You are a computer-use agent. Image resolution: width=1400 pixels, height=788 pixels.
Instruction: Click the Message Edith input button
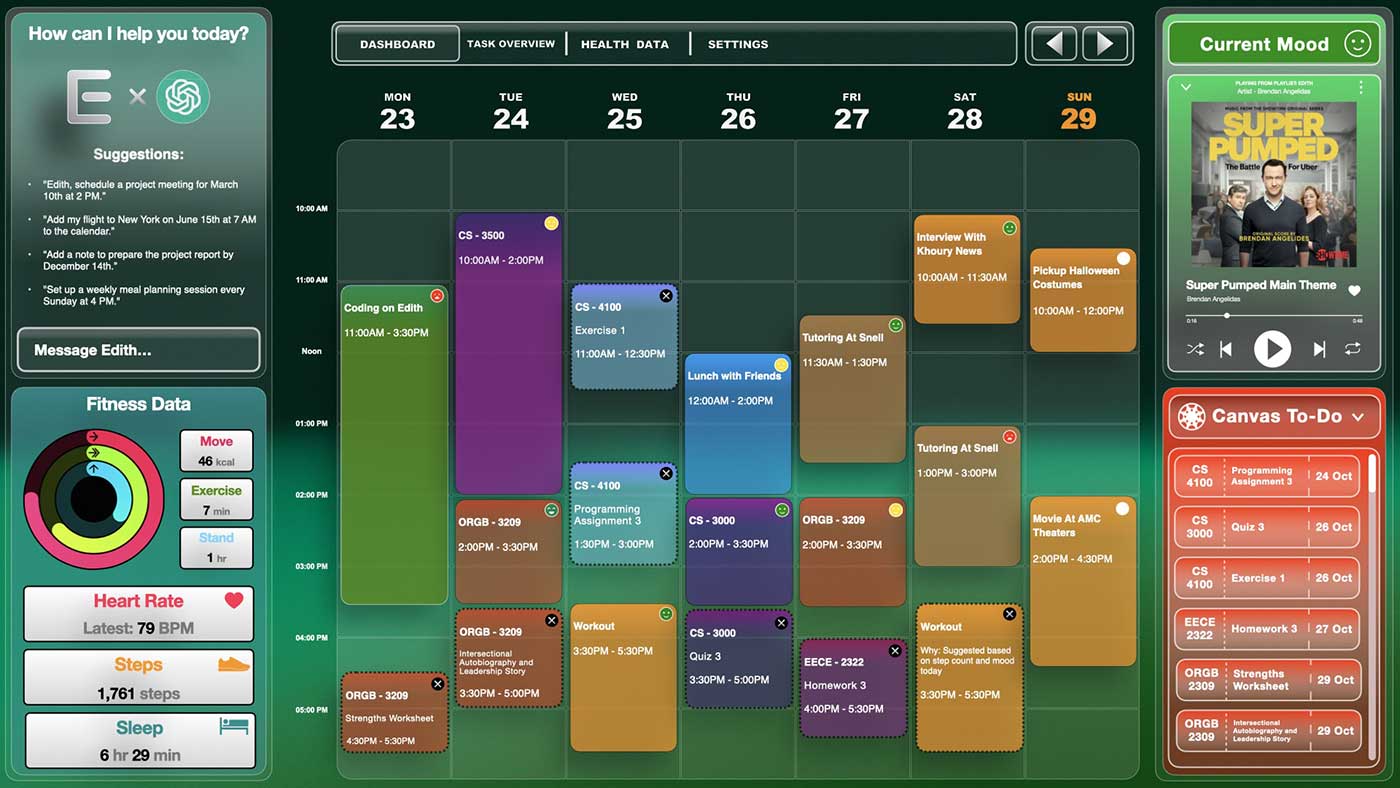click(x=138, y=350)
